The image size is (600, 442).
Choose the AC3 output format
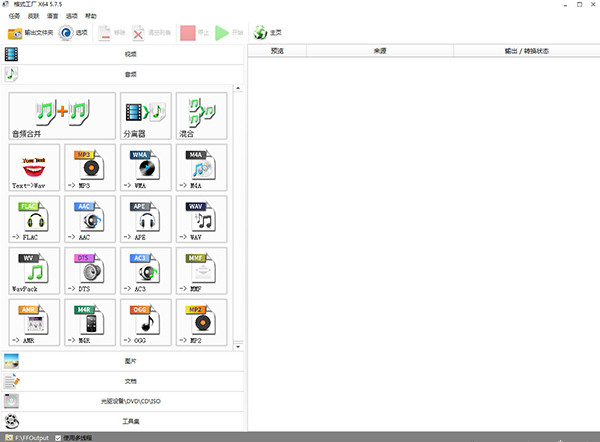point(145,270)
